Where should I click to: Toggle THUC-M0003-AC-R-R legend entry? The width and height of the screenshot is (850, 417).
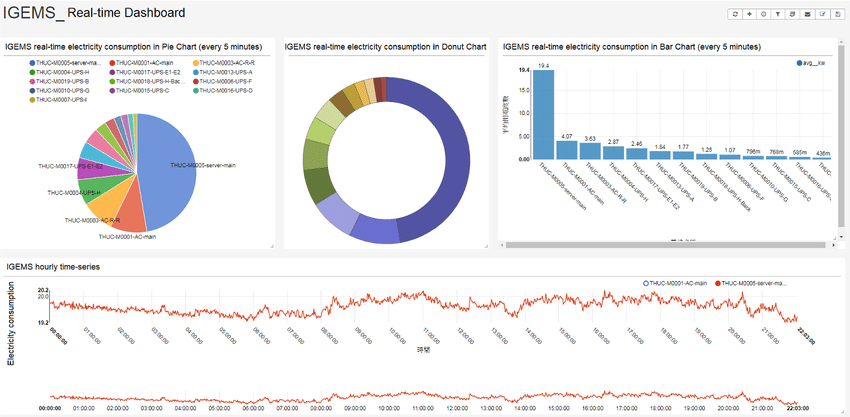coord(223,63)
